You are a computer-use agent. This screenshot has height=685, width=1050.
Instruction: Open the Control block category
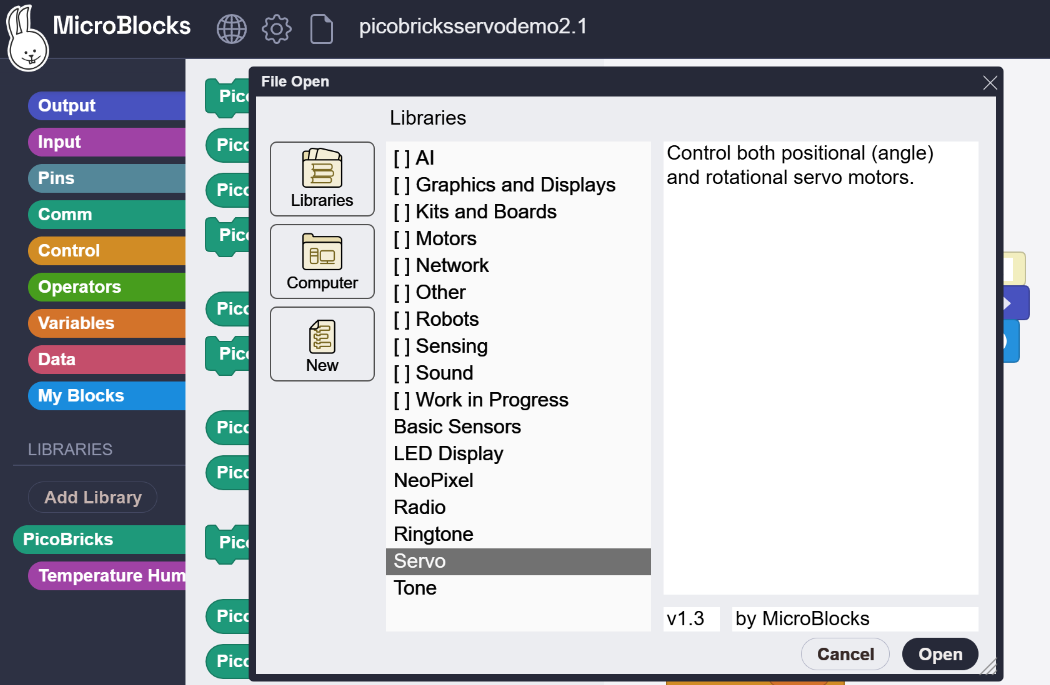(106, 250)
